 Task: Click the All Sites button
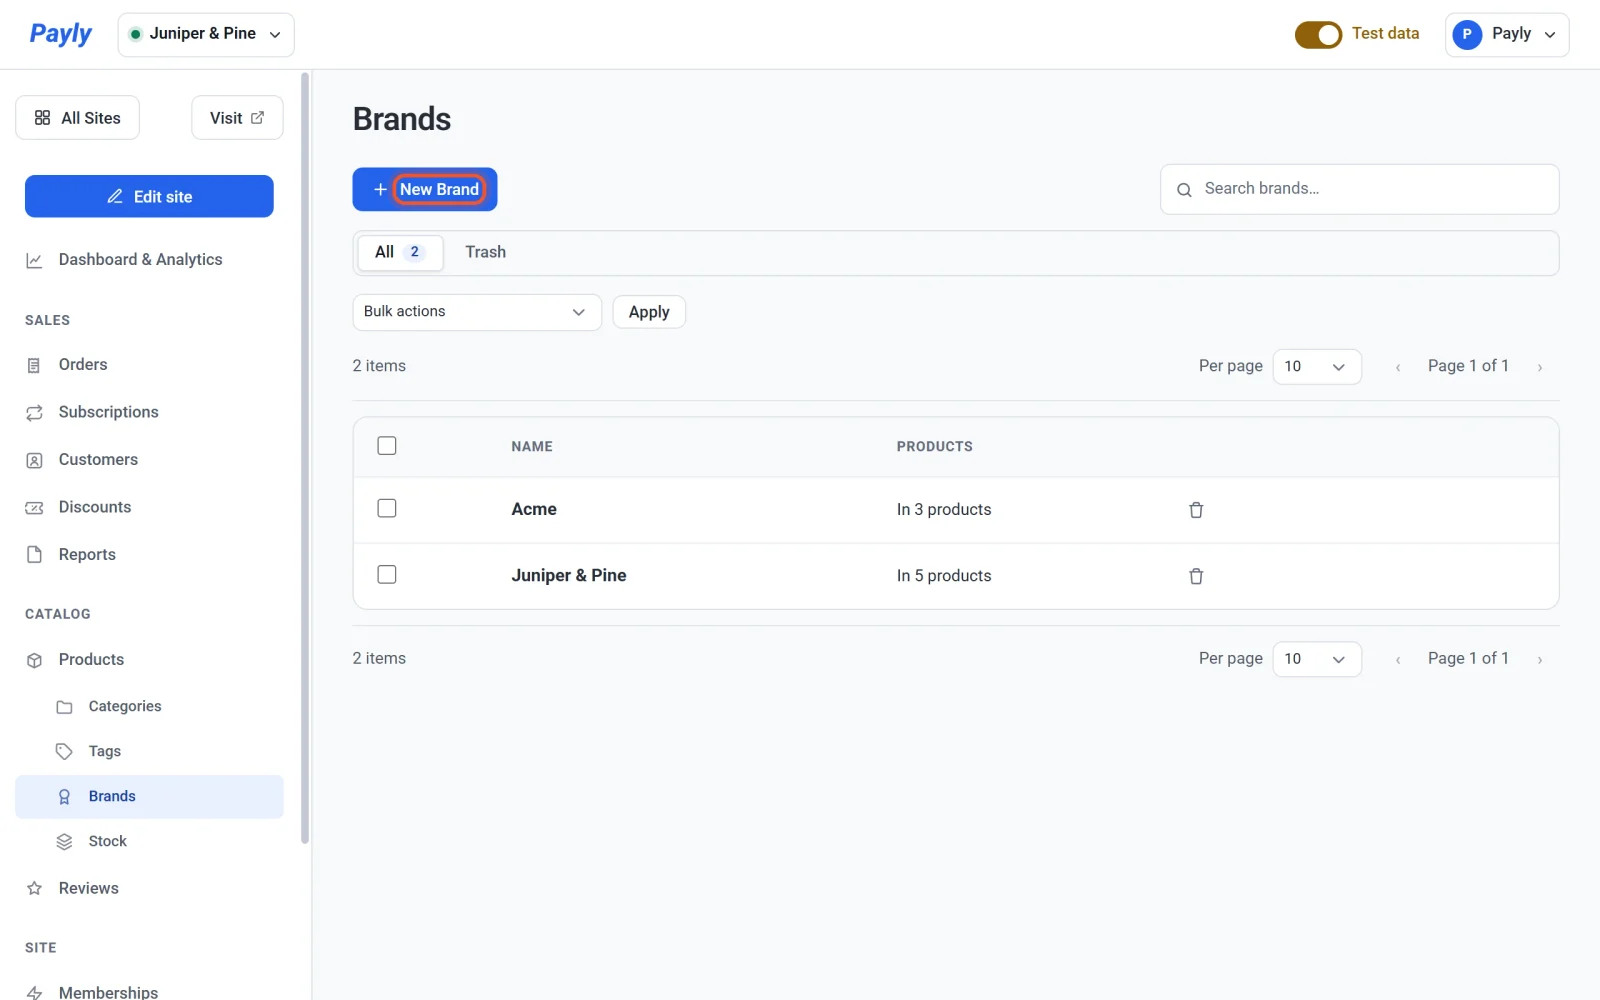pos(77,118)
